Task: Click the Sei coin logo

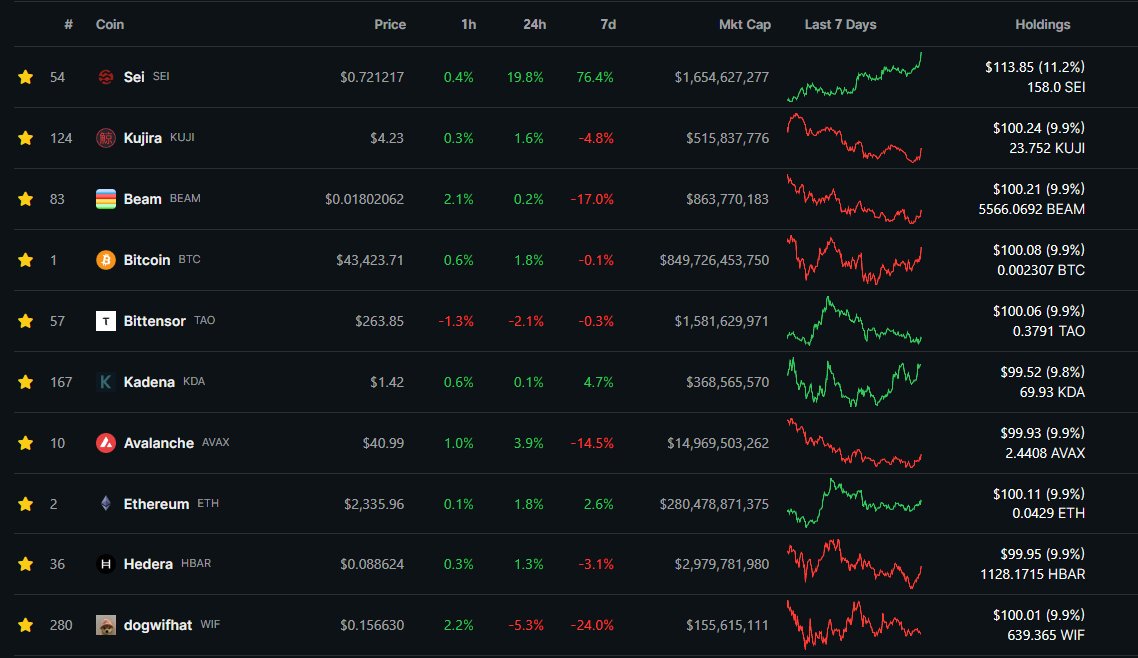Action: [106, 77]
